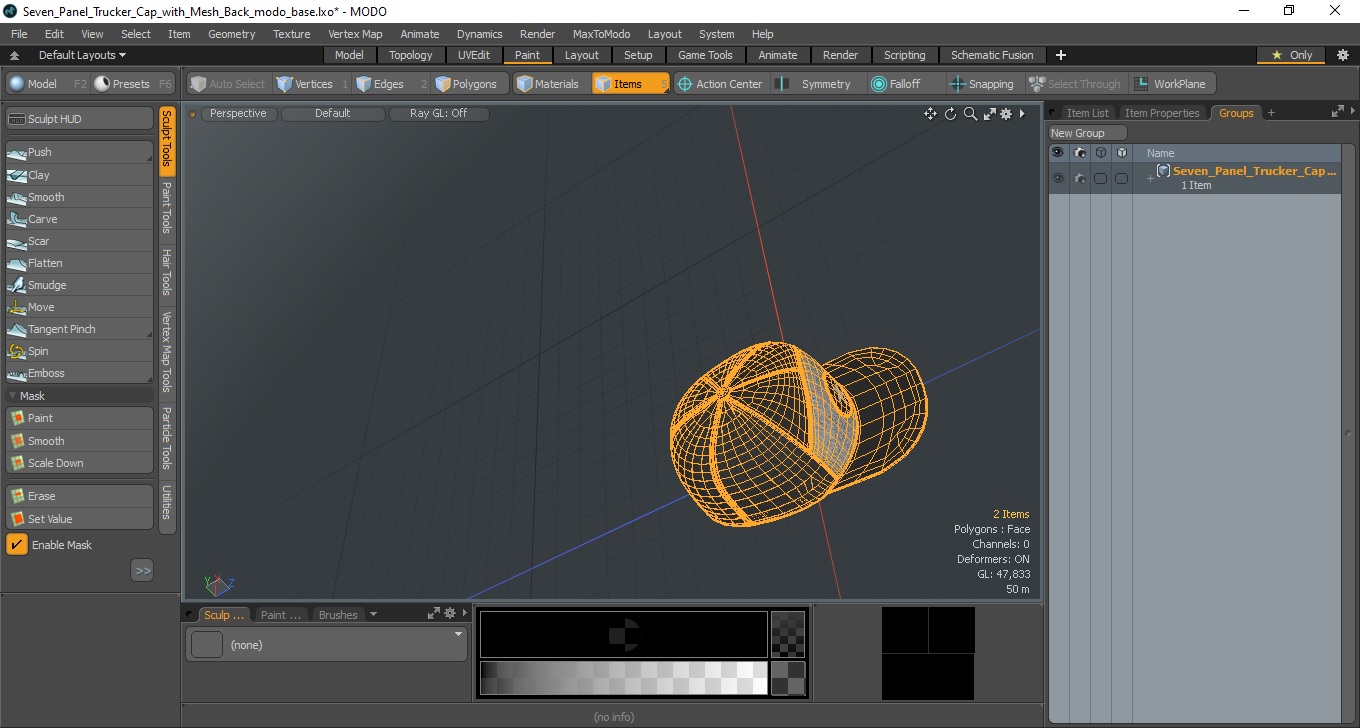
Task: Toggle Items selection mode
Action: point(629,84)
